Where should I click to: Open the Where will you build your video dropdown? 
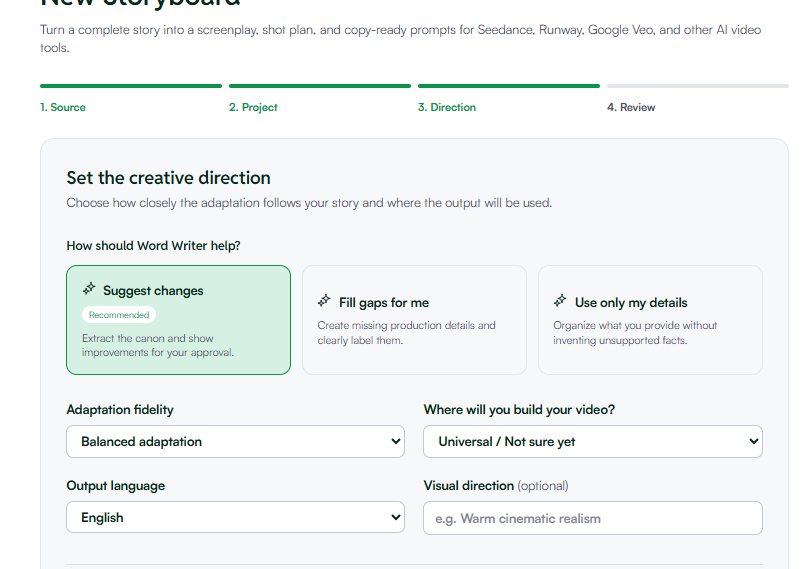593,442
